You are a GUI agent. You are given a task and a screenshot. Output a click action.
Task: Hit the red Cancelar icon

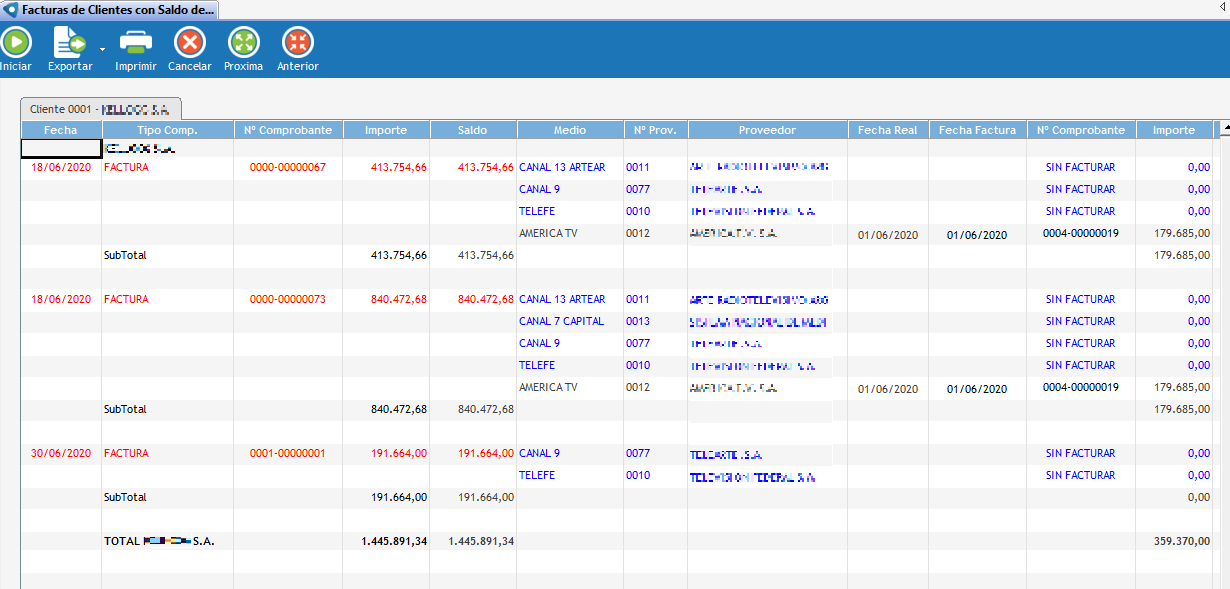(189, 42)
